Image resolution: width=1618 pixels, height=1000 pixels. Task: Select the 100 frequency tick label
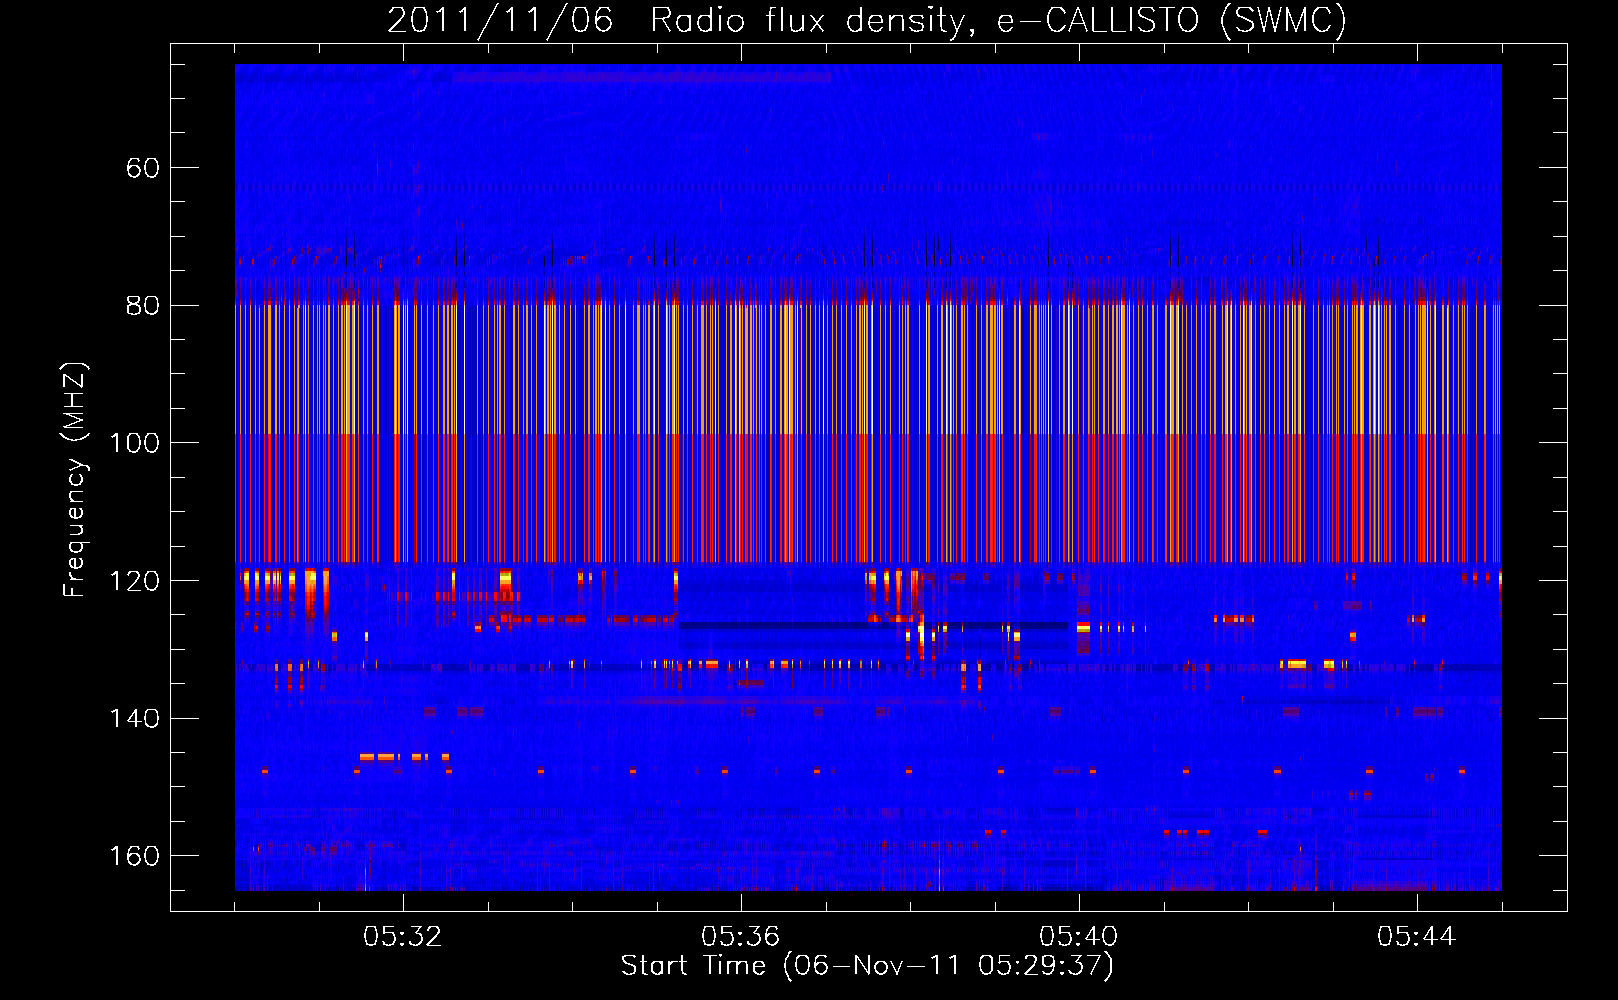pyautogui.click(x=135, y=443)
